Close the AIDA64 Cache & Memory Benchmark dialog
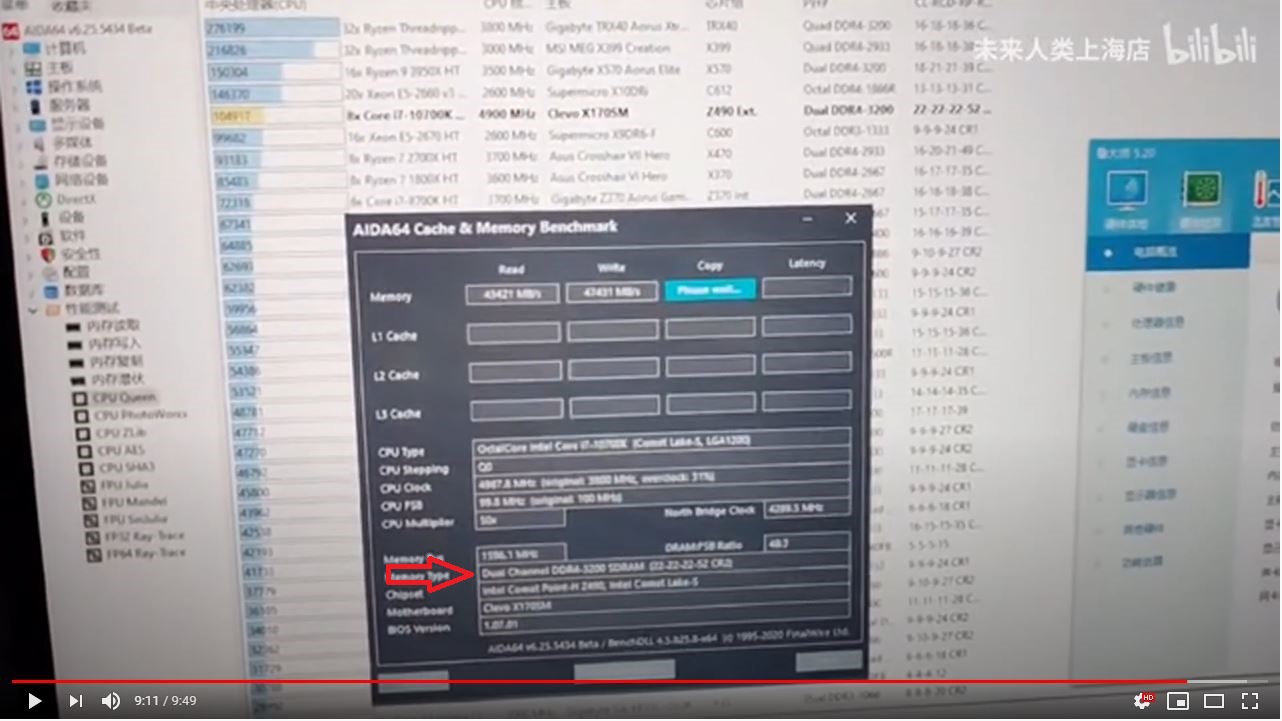1282x721 pixels. coord(851,218)
